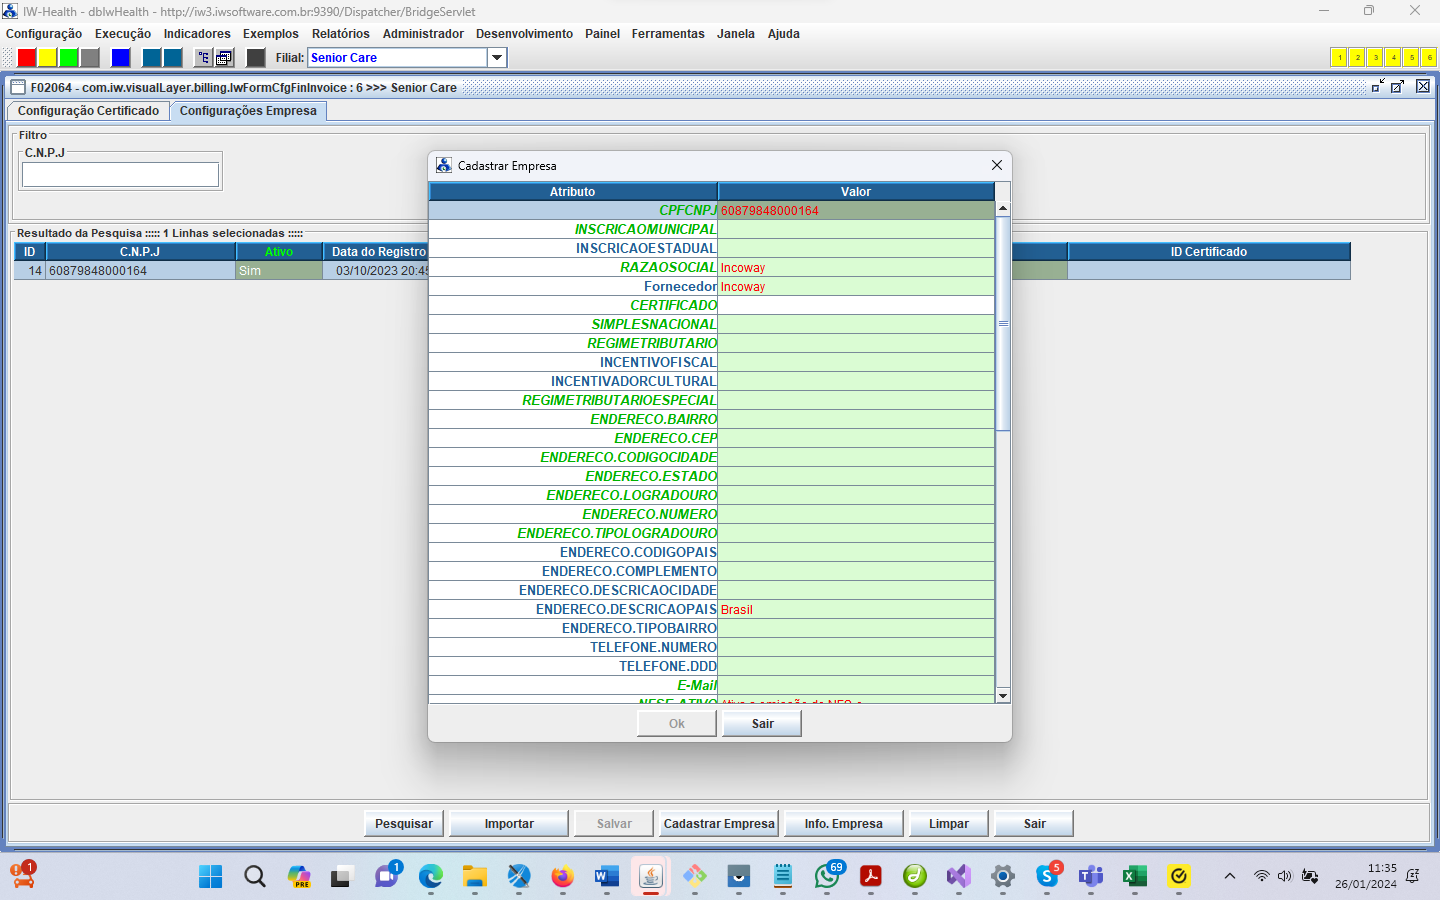The height and width of the screenshot is (900, 1440).
Task: Click the Pesquisar button
Action: 404,824
